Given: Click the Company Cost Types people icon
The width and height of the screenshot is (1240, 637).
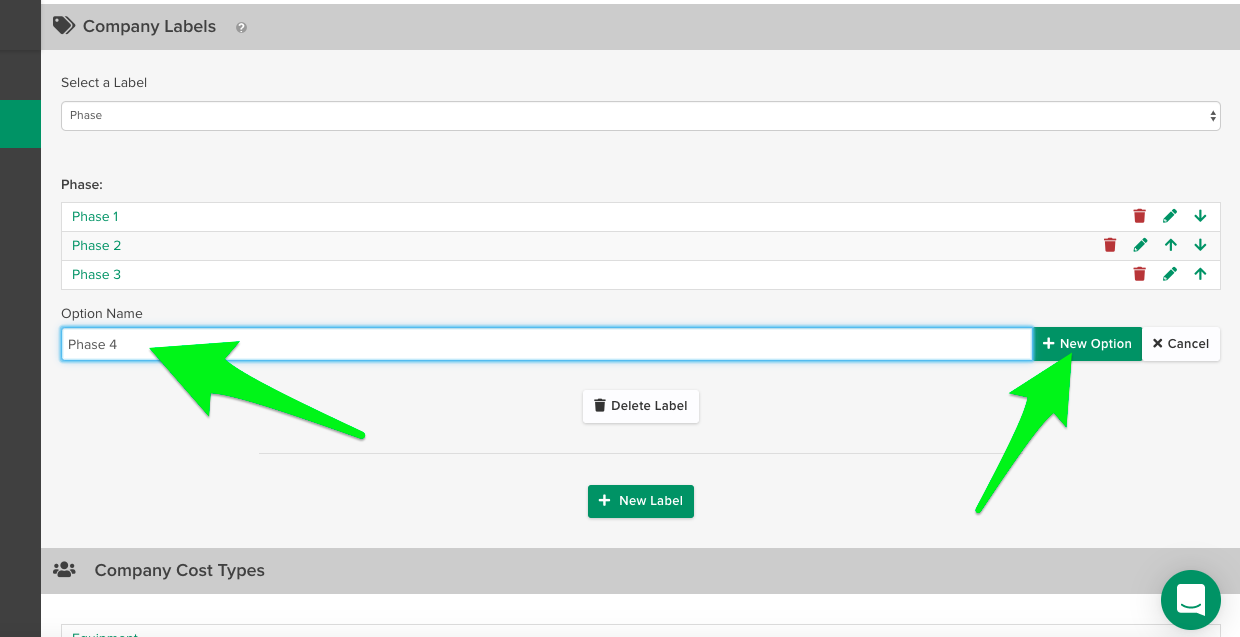Looking at the screenshot, I should coord(64,570).
